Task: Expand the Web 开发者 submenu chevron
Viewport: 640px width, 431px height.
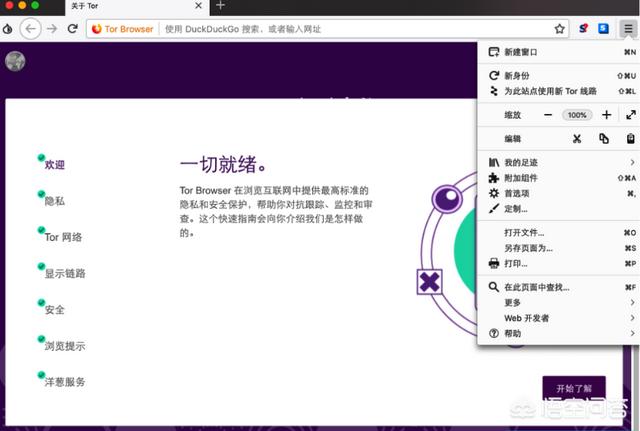Action: 632,318
